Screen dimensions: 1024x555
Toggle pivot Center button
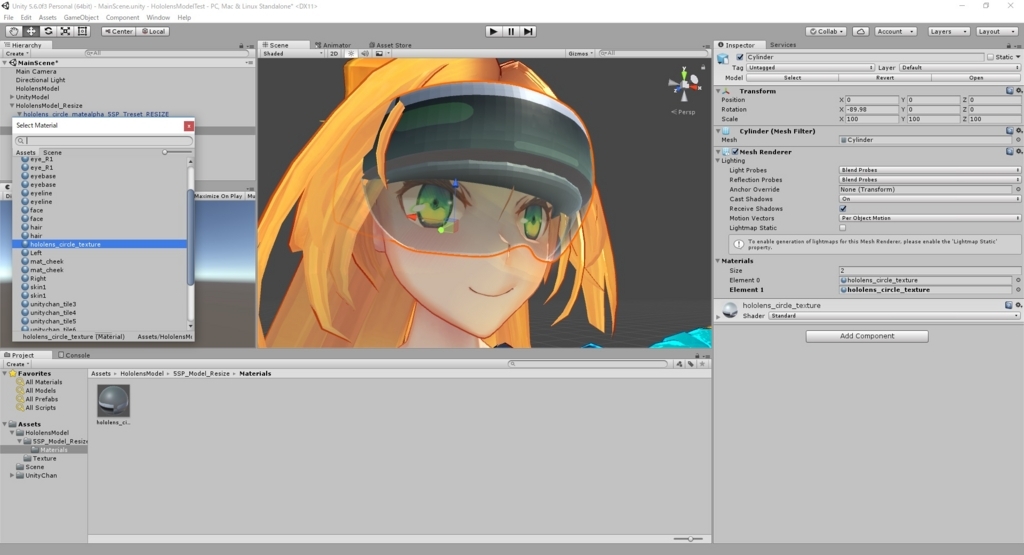[118, 31]
